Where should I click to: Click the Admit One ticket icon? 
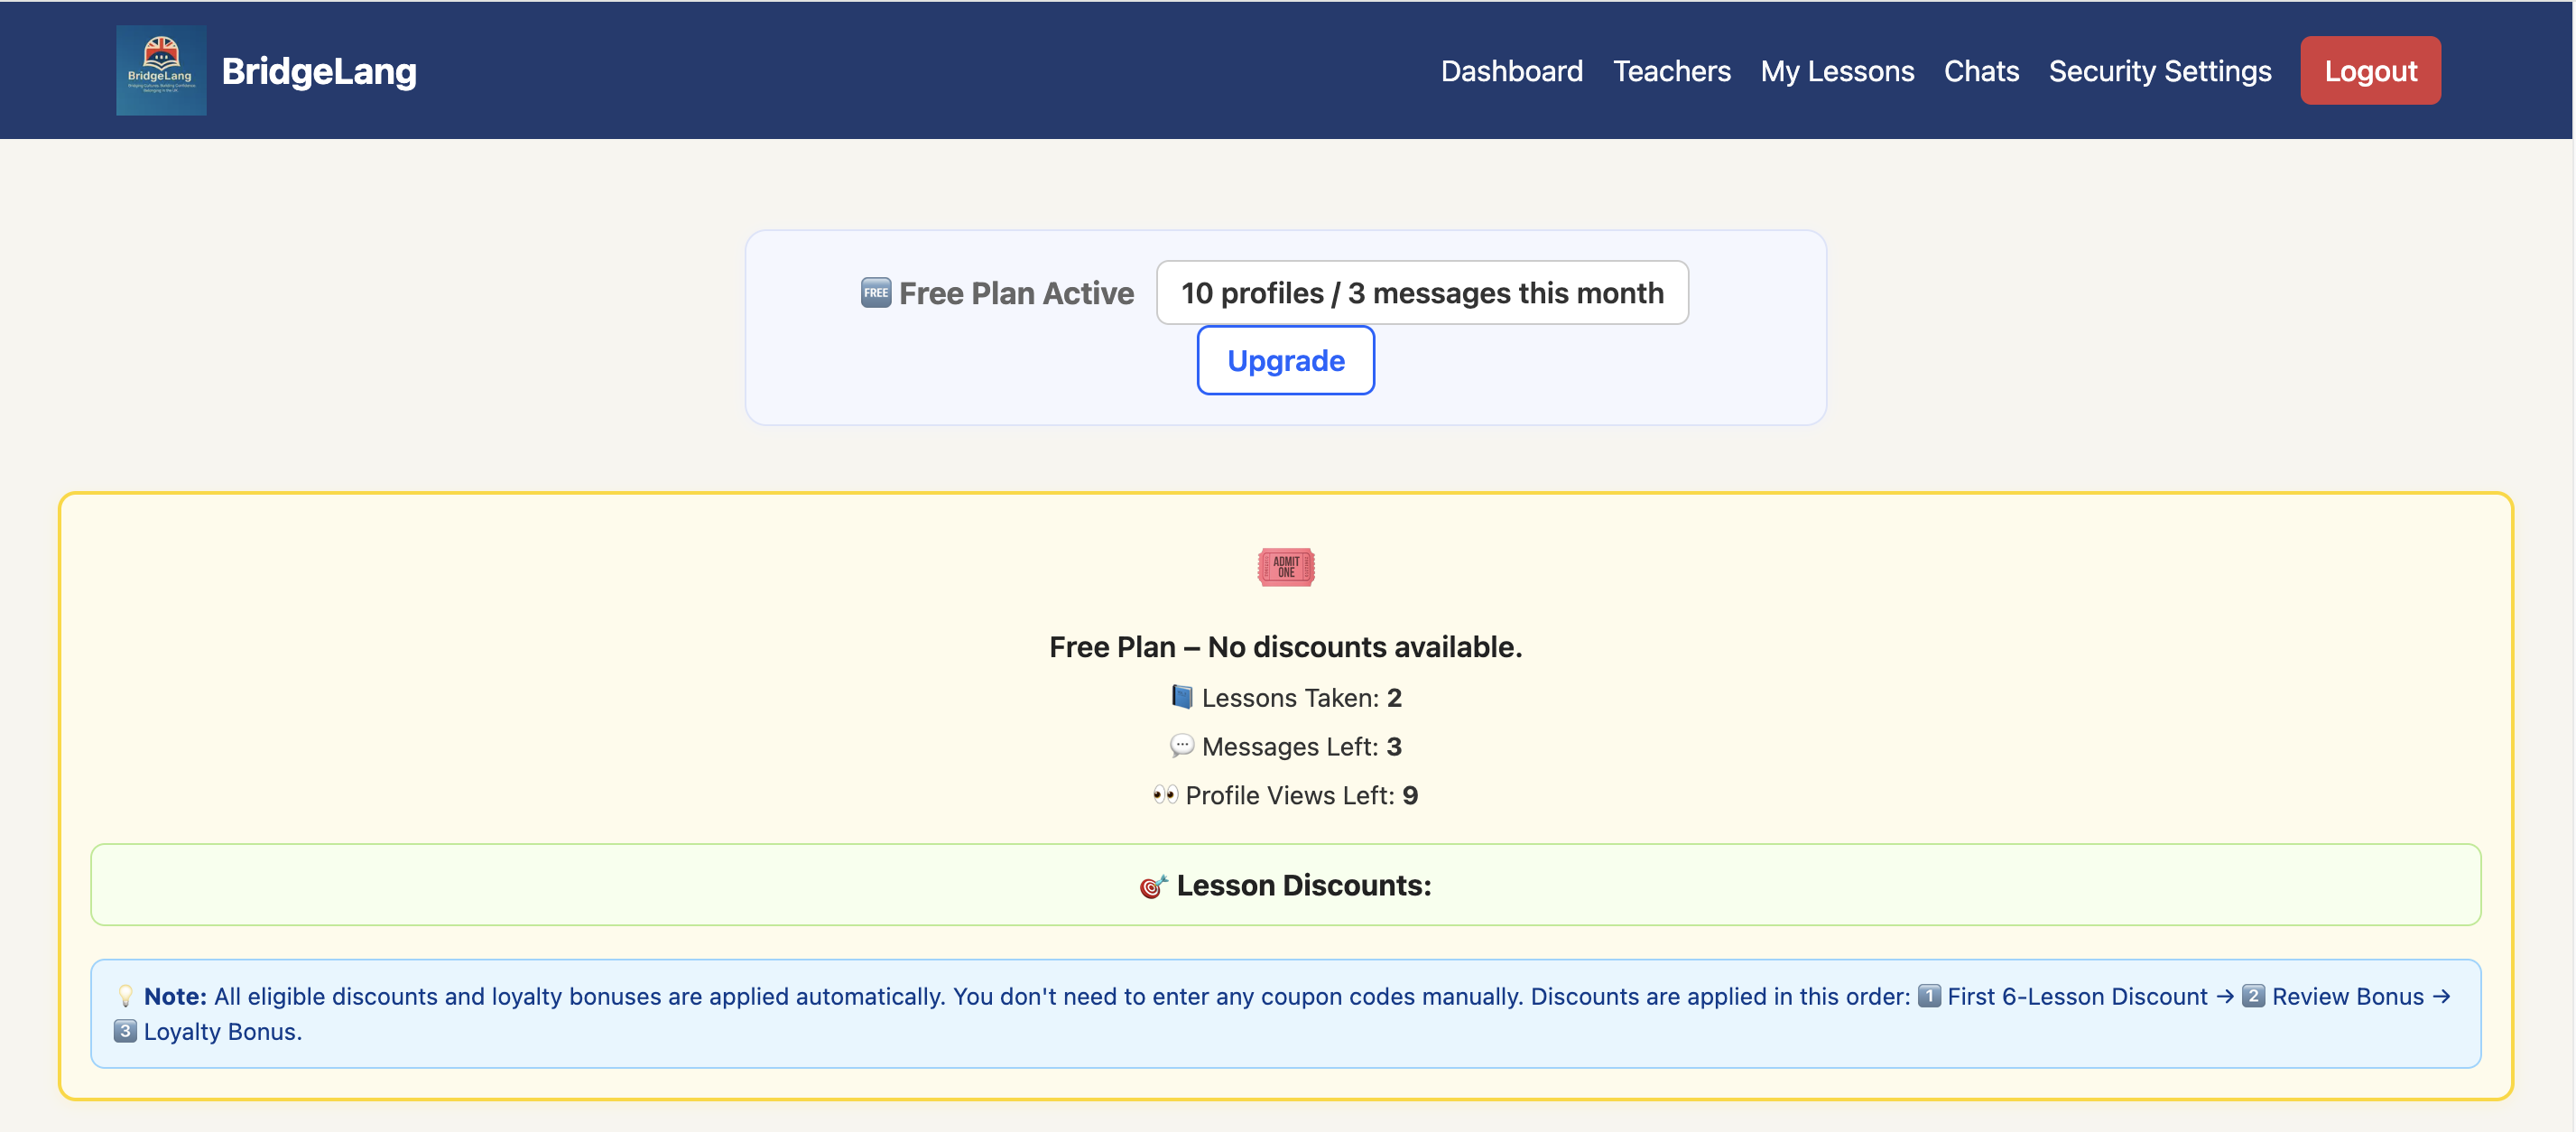(1285, 567)
